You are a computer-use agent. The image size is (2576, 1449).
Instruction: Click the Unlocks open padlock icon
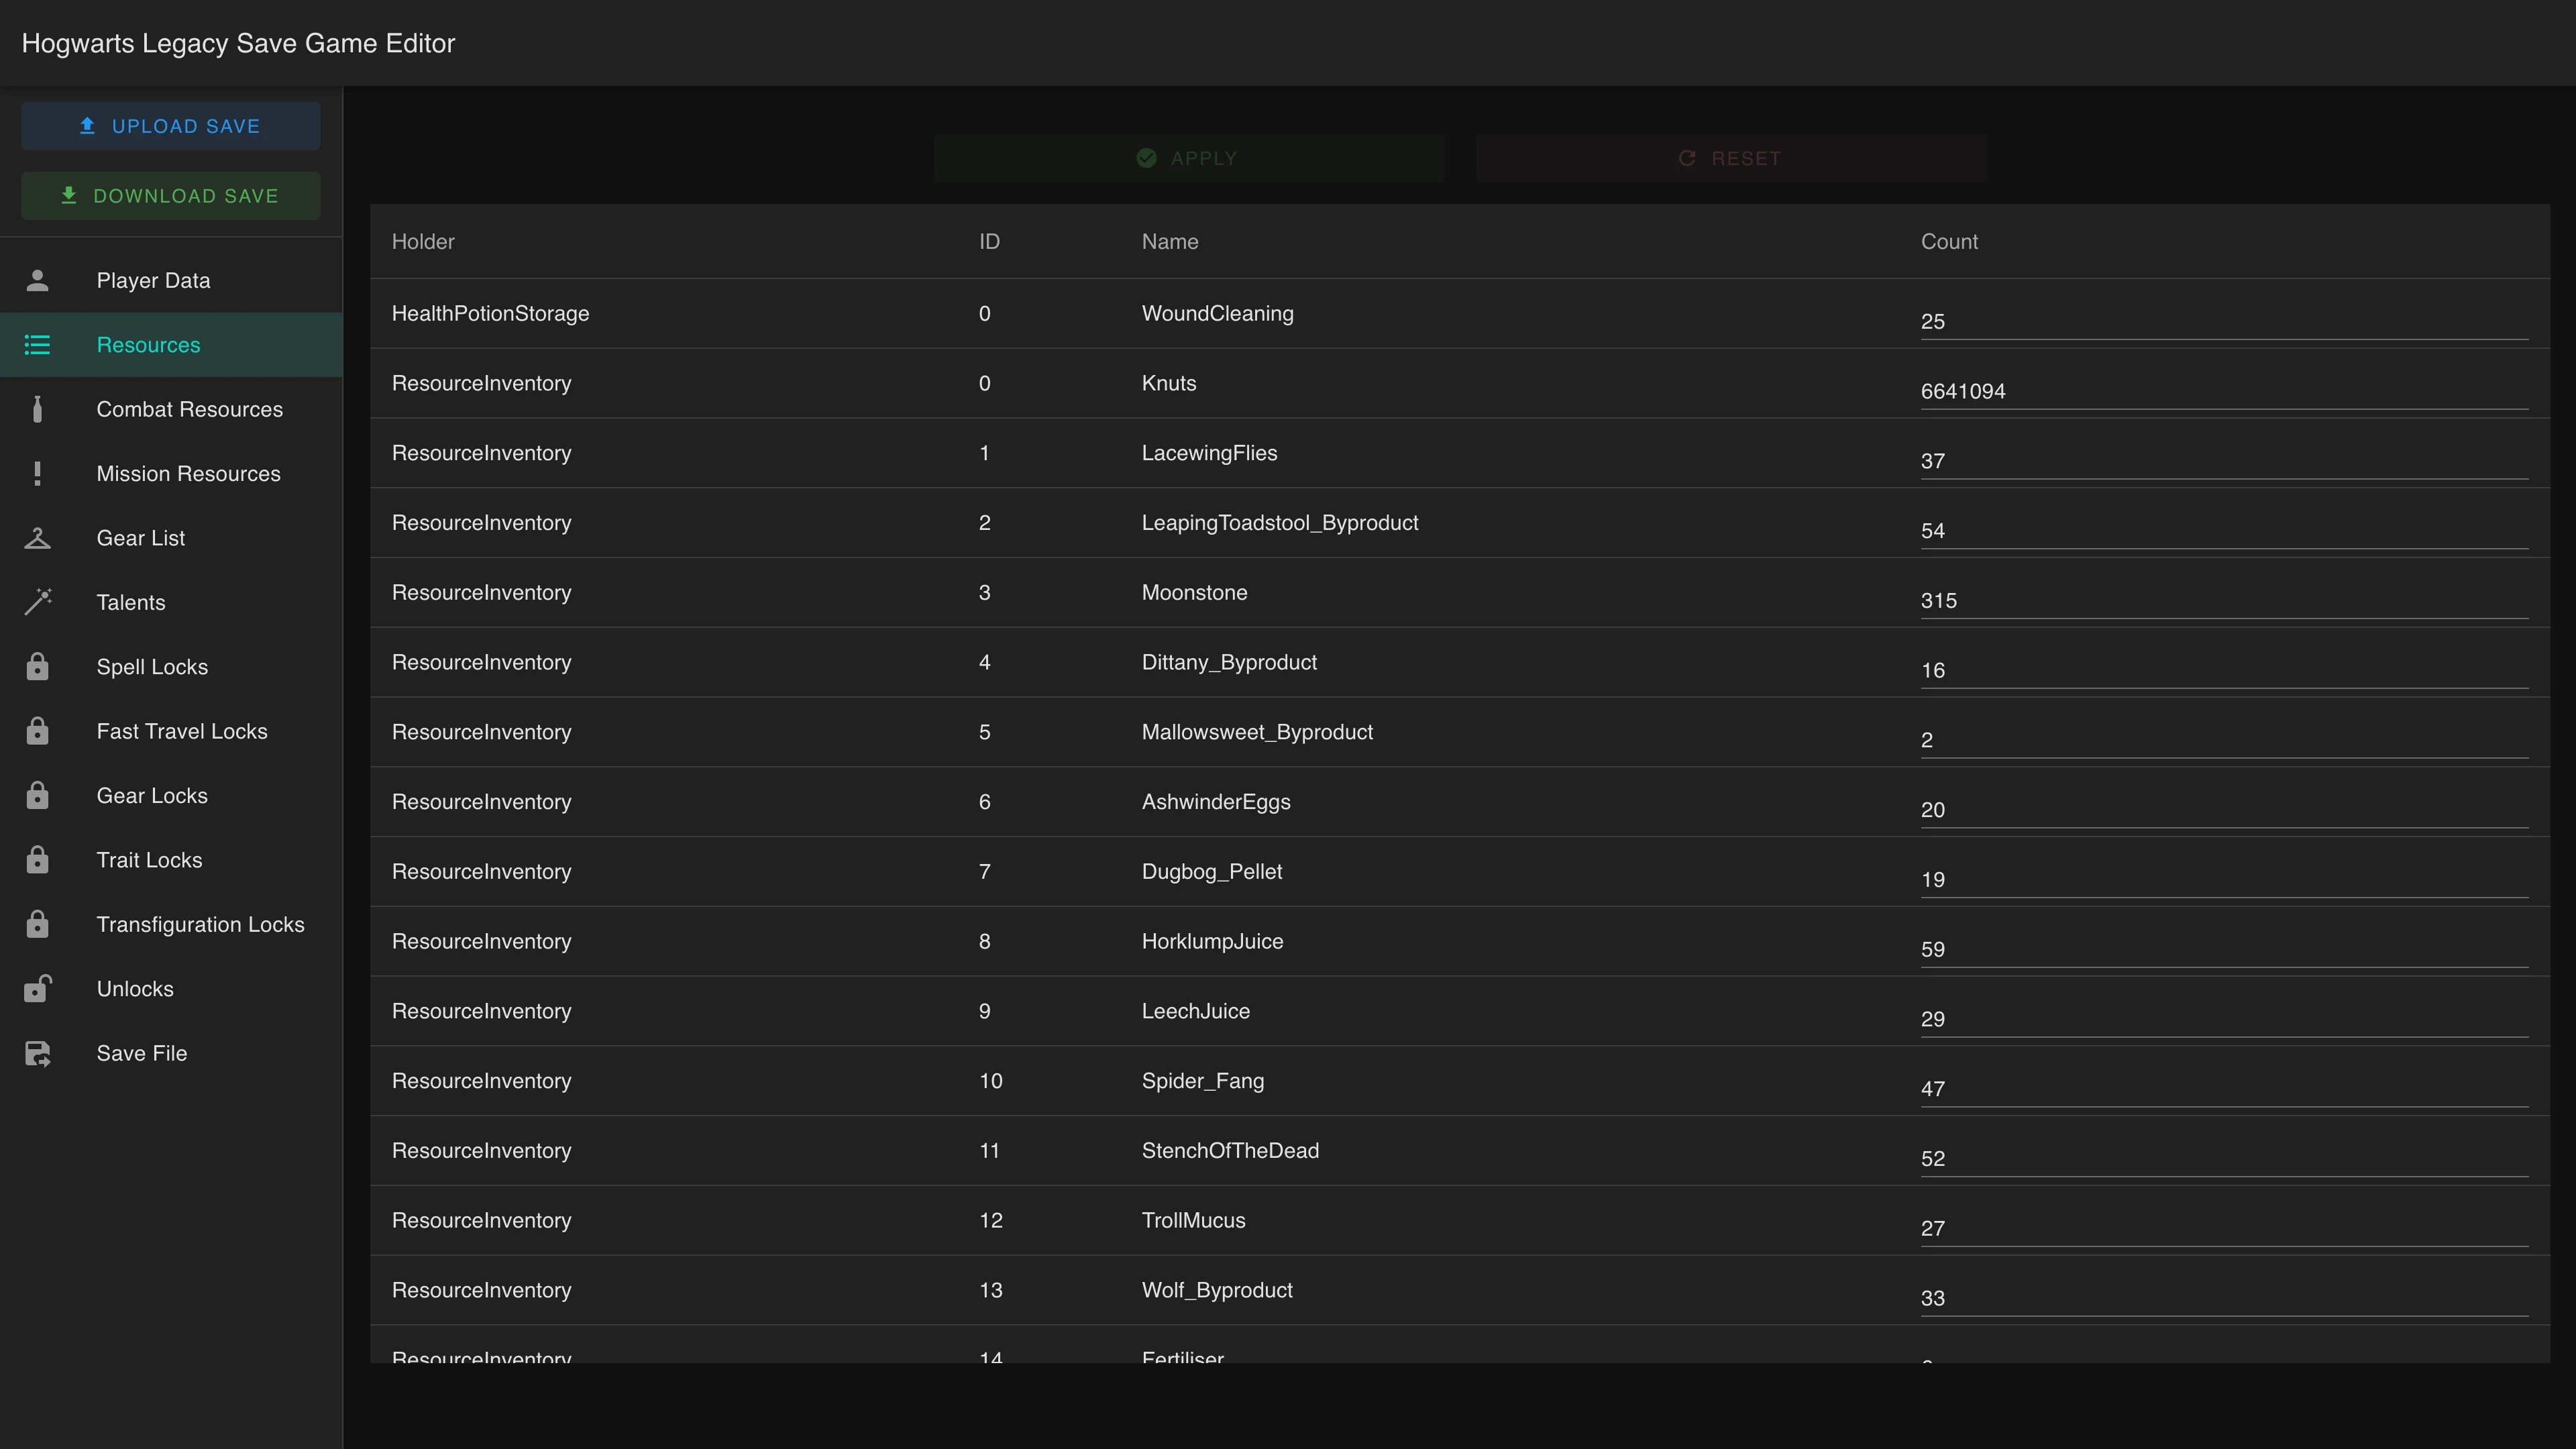coord(37,989)
